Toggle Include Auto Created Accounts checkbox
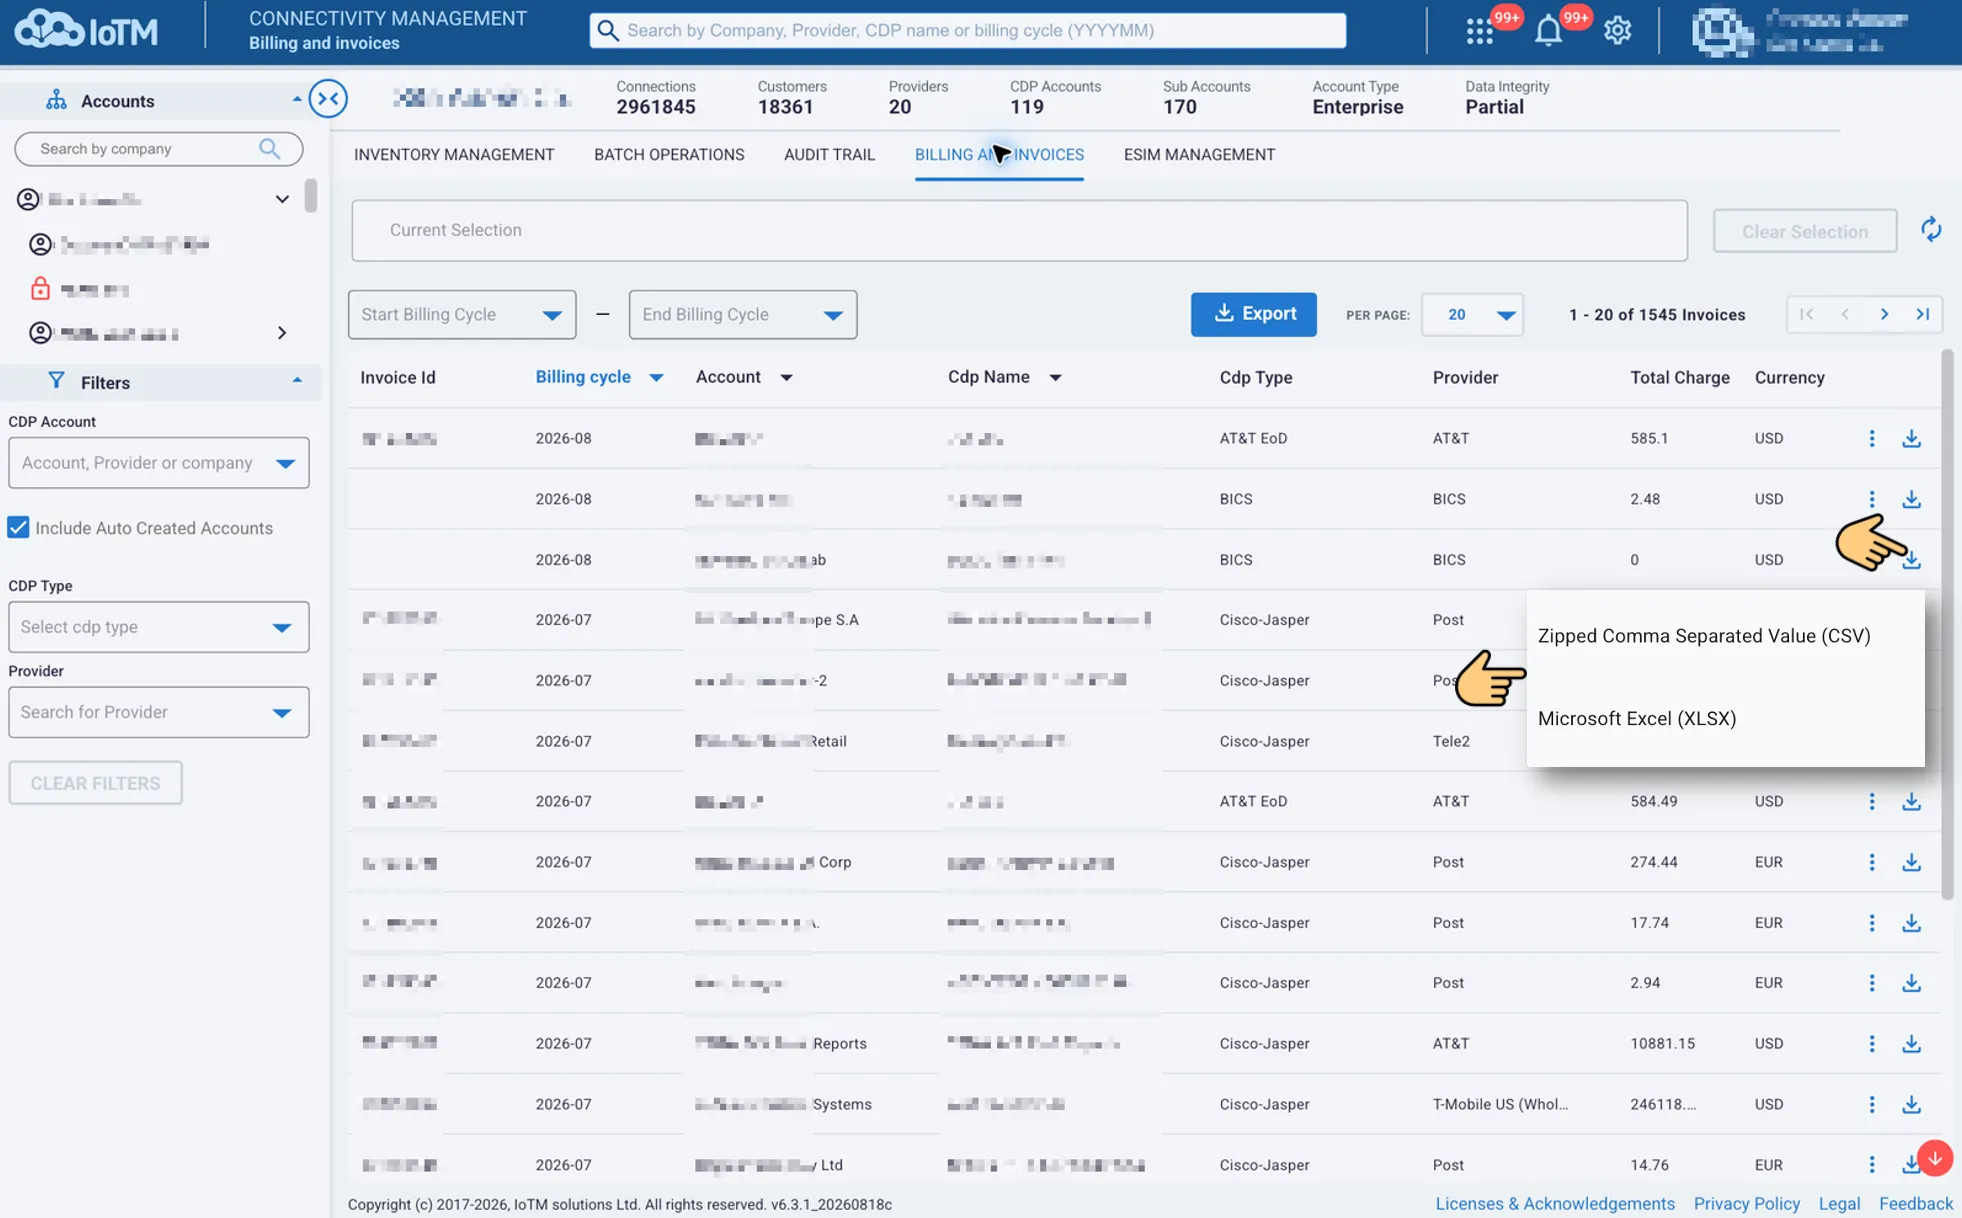Viewport: 1962px width, 1218px height. (18, 528)
